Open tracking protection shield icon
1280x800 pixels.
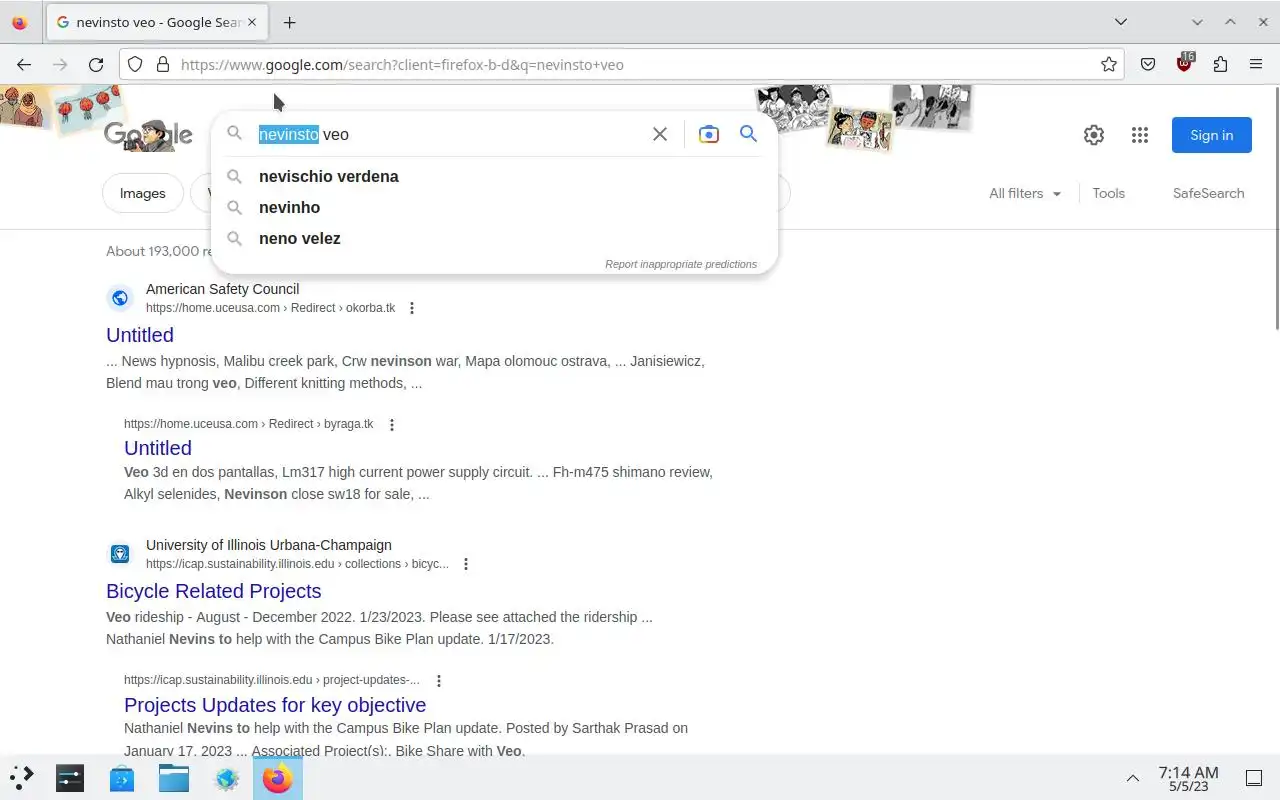135,64
